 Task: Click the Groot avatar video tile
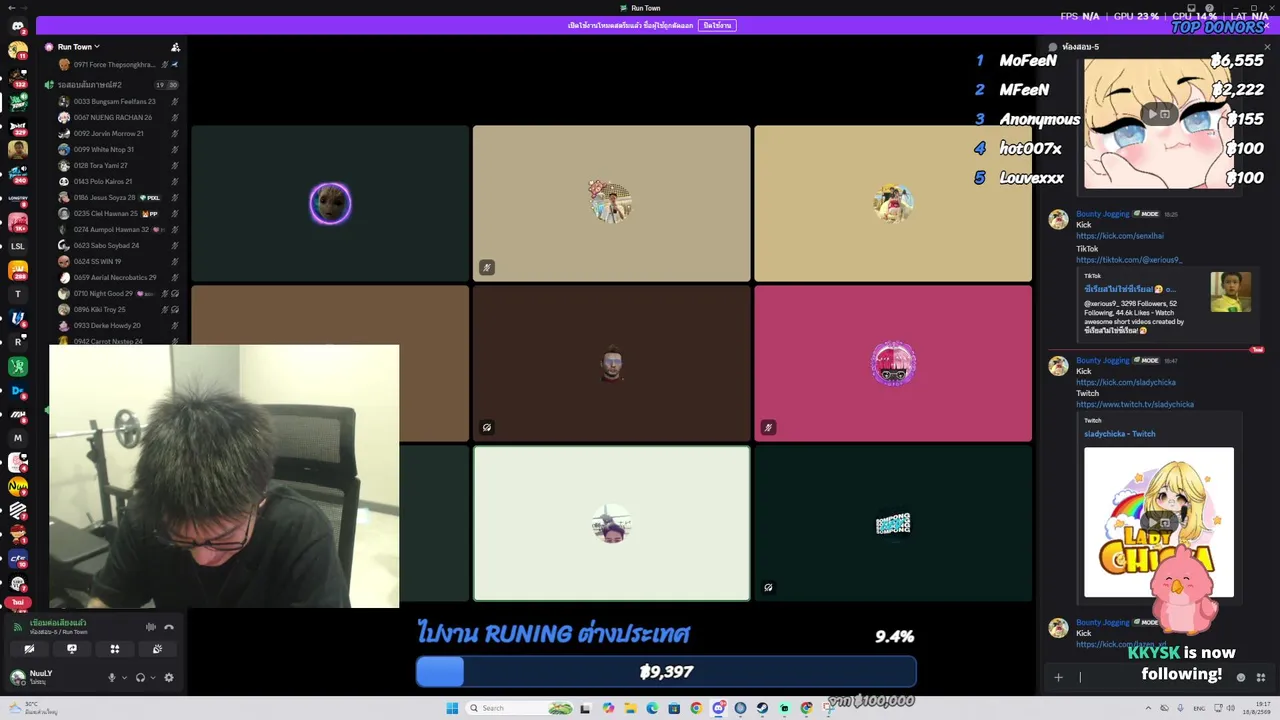[x=330, y=203]
